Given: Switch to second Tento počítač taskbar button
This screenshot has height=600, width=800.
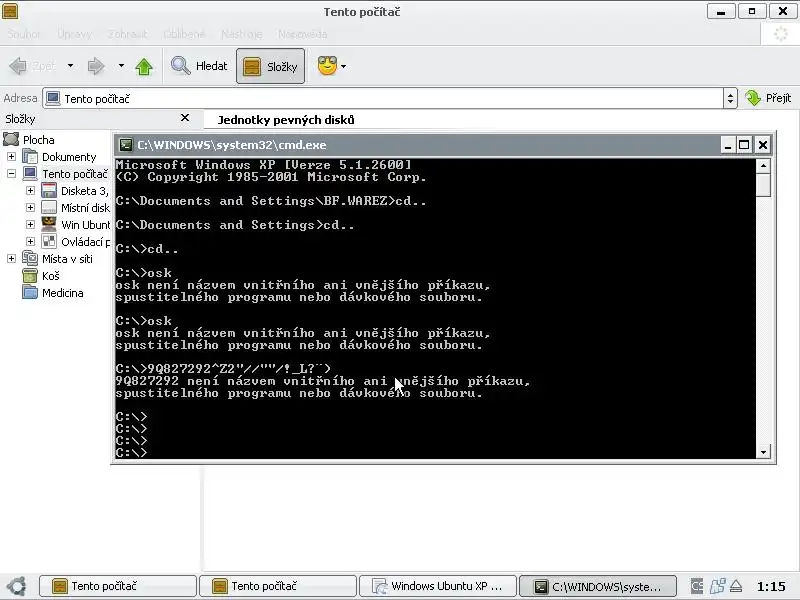Looking at the screenshot, I should 278,586.
